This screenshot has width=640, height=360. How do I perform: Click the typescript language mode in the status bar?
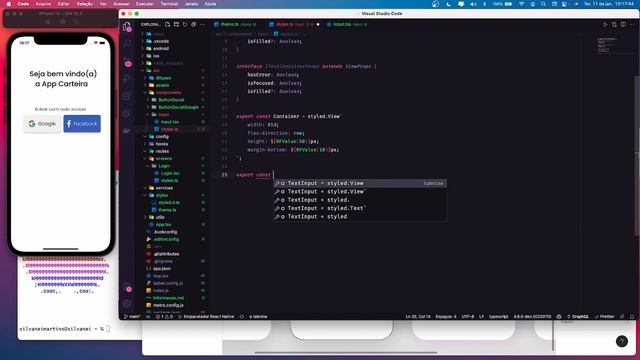[x=499, y=316]
